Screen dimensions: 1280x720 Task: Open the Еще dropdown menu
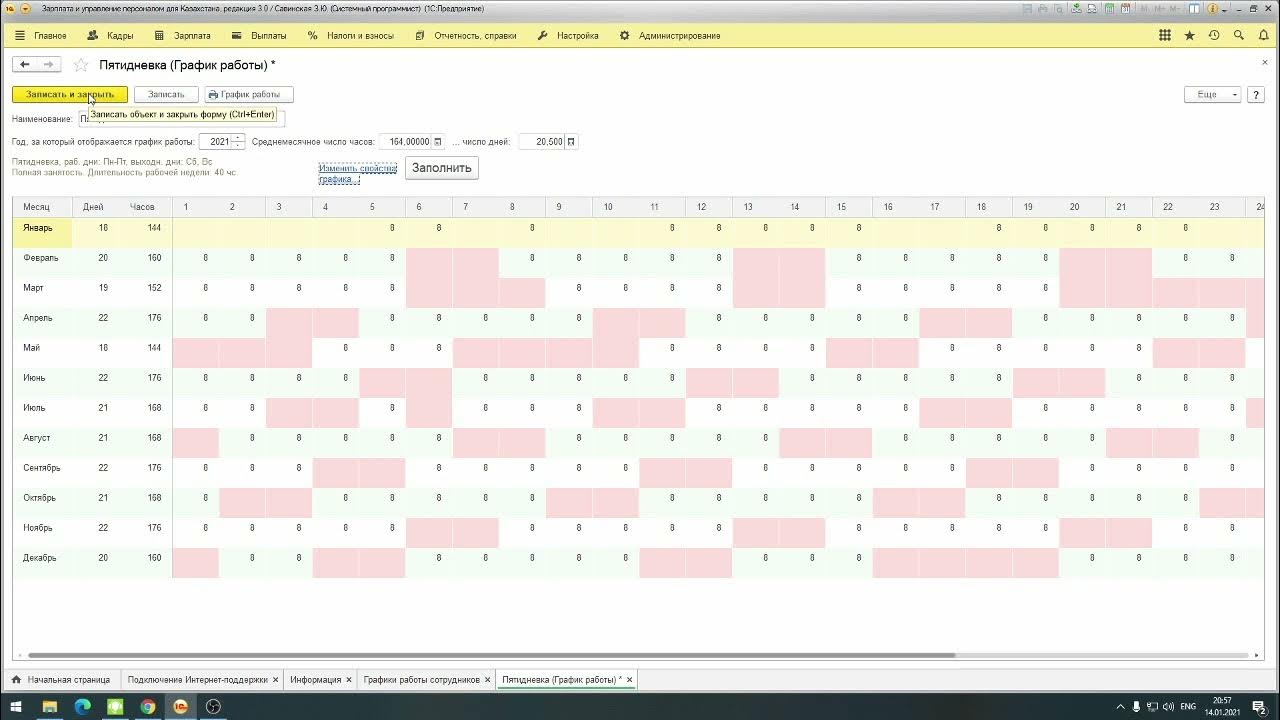pyautogui.click(x=1212, y=94)
